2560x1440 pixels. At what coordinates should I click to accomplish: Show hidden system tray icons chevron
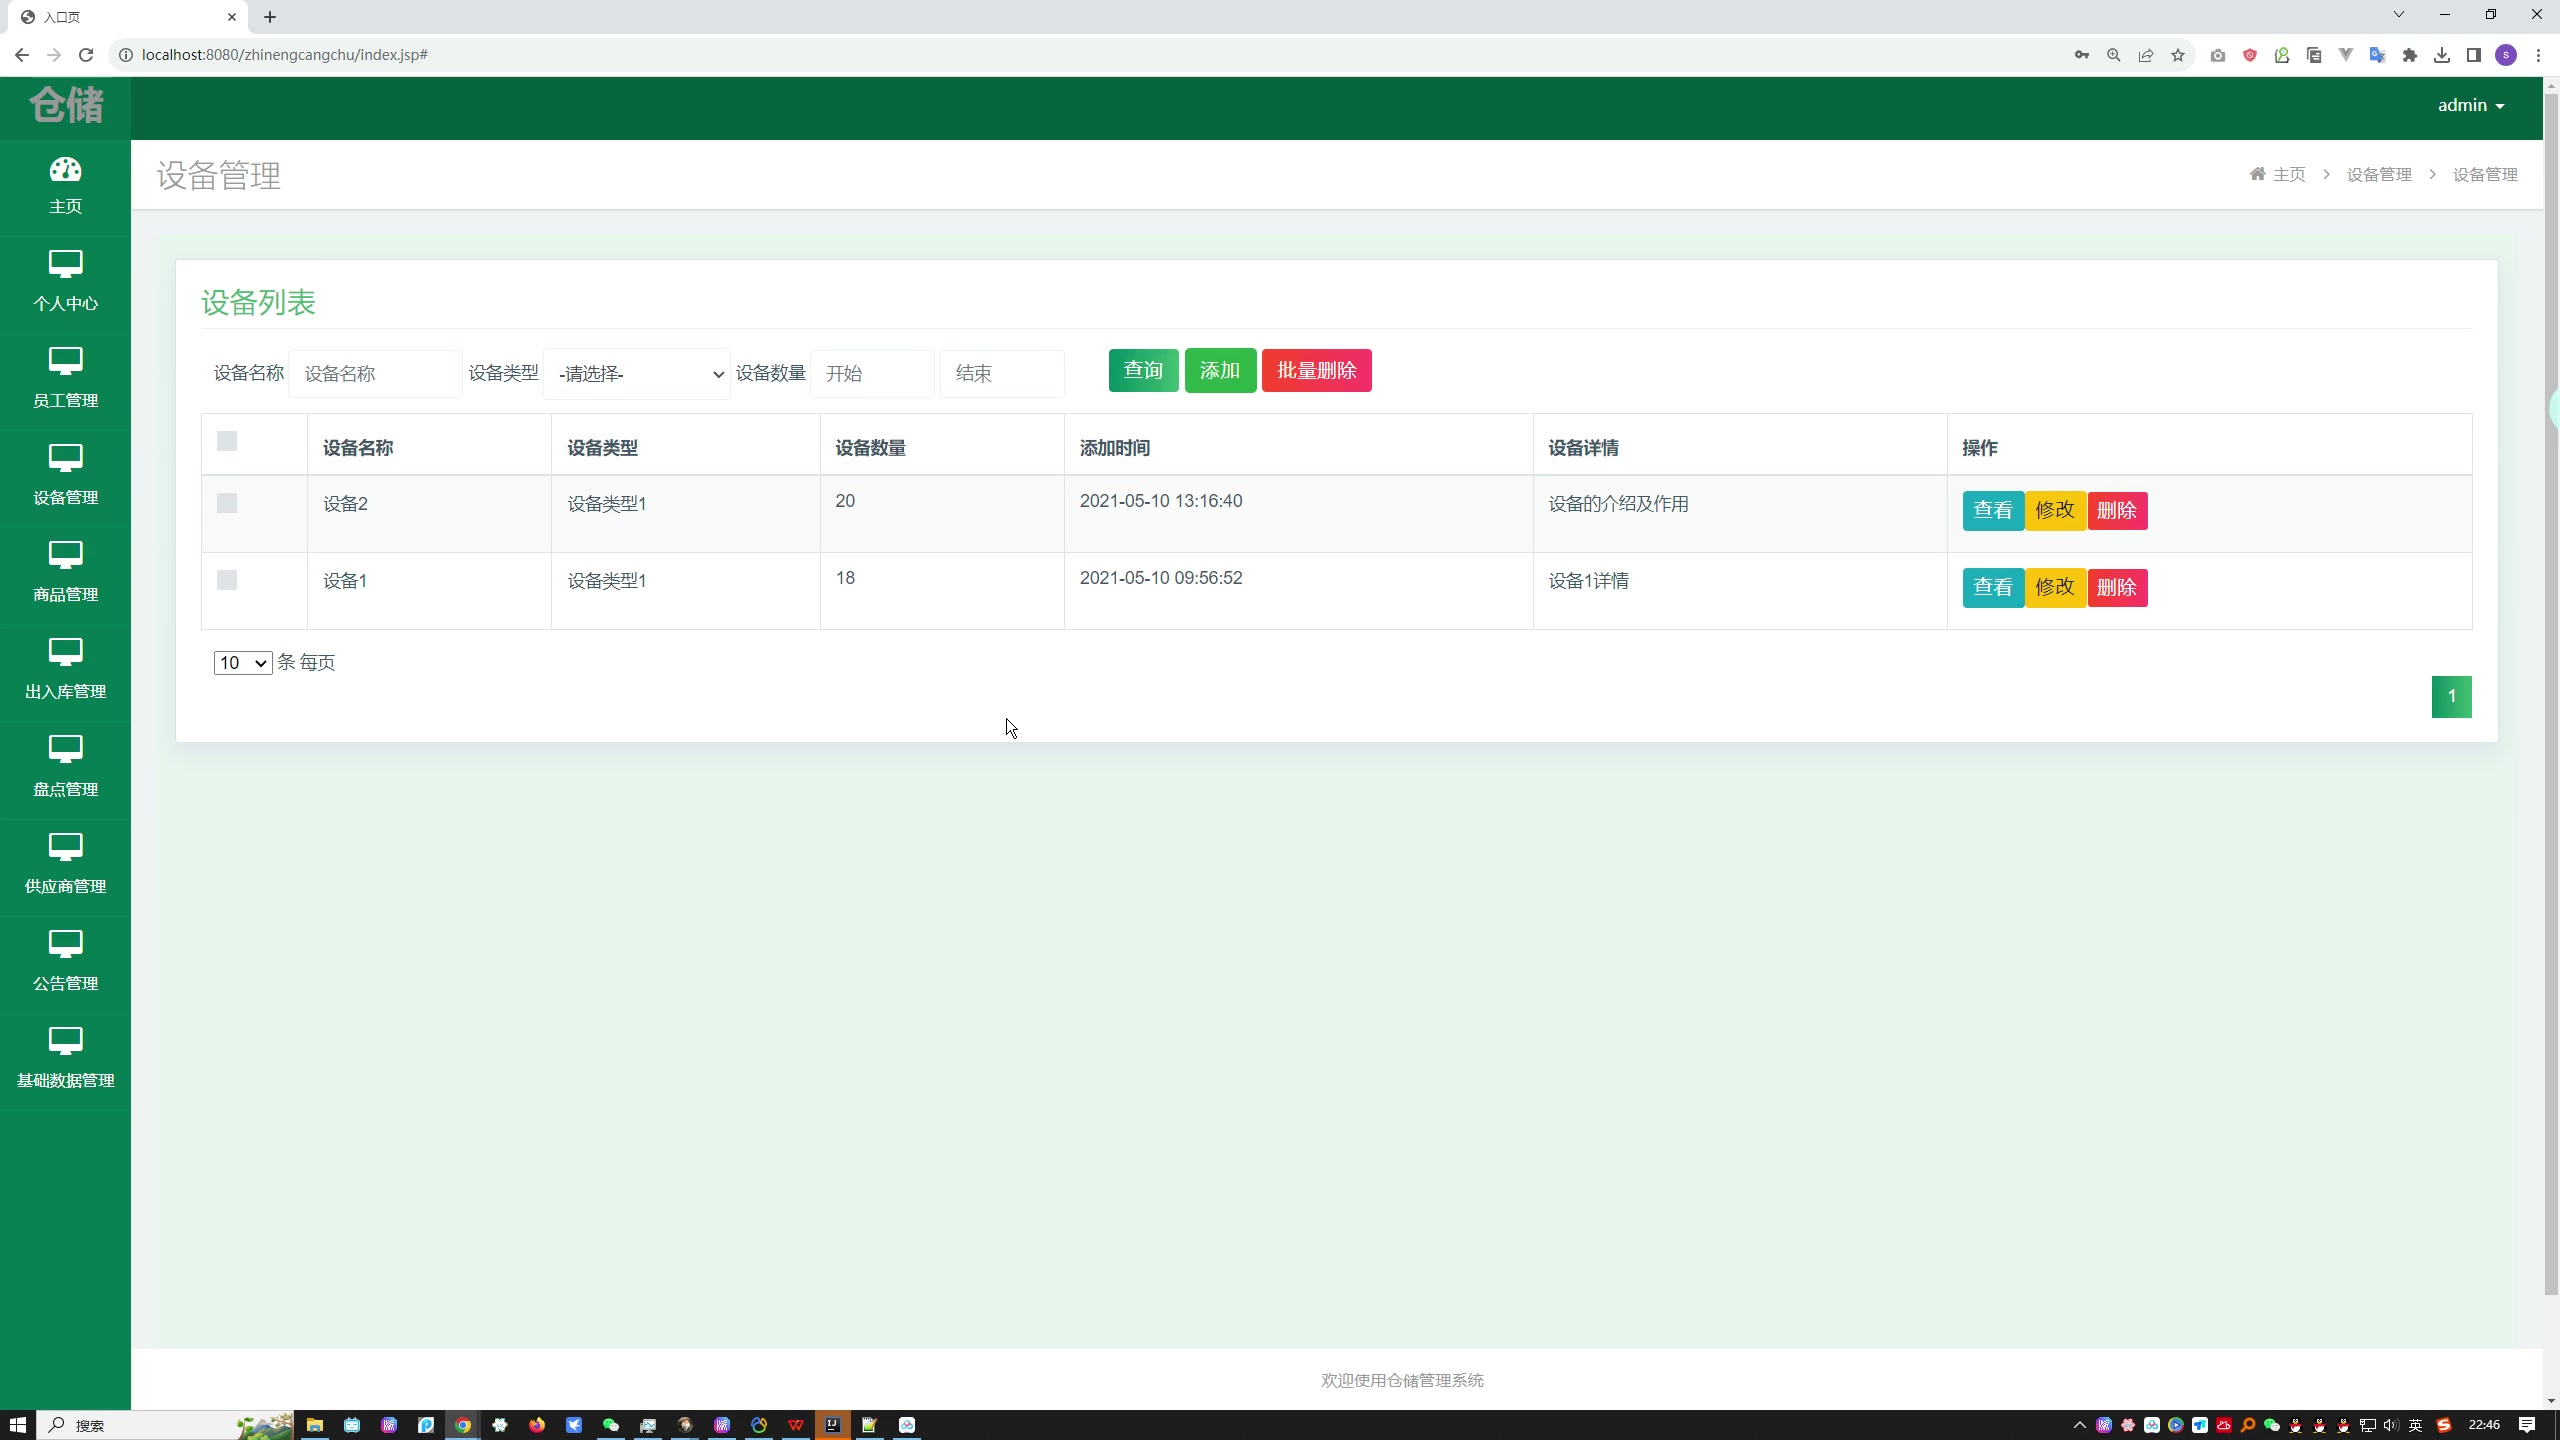pyautogui.click(x=2080, y=1425)
